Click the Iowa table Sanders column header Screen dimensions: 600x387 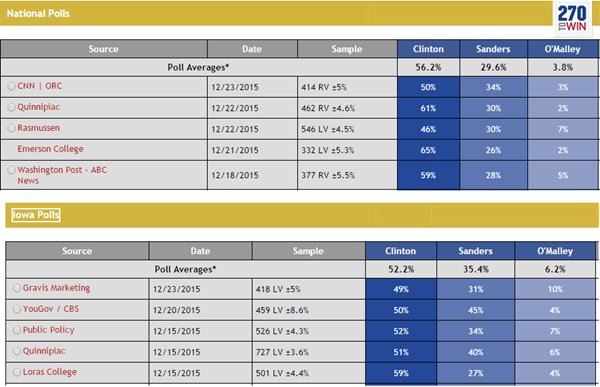pyautogui.click(x=475, y=251)
